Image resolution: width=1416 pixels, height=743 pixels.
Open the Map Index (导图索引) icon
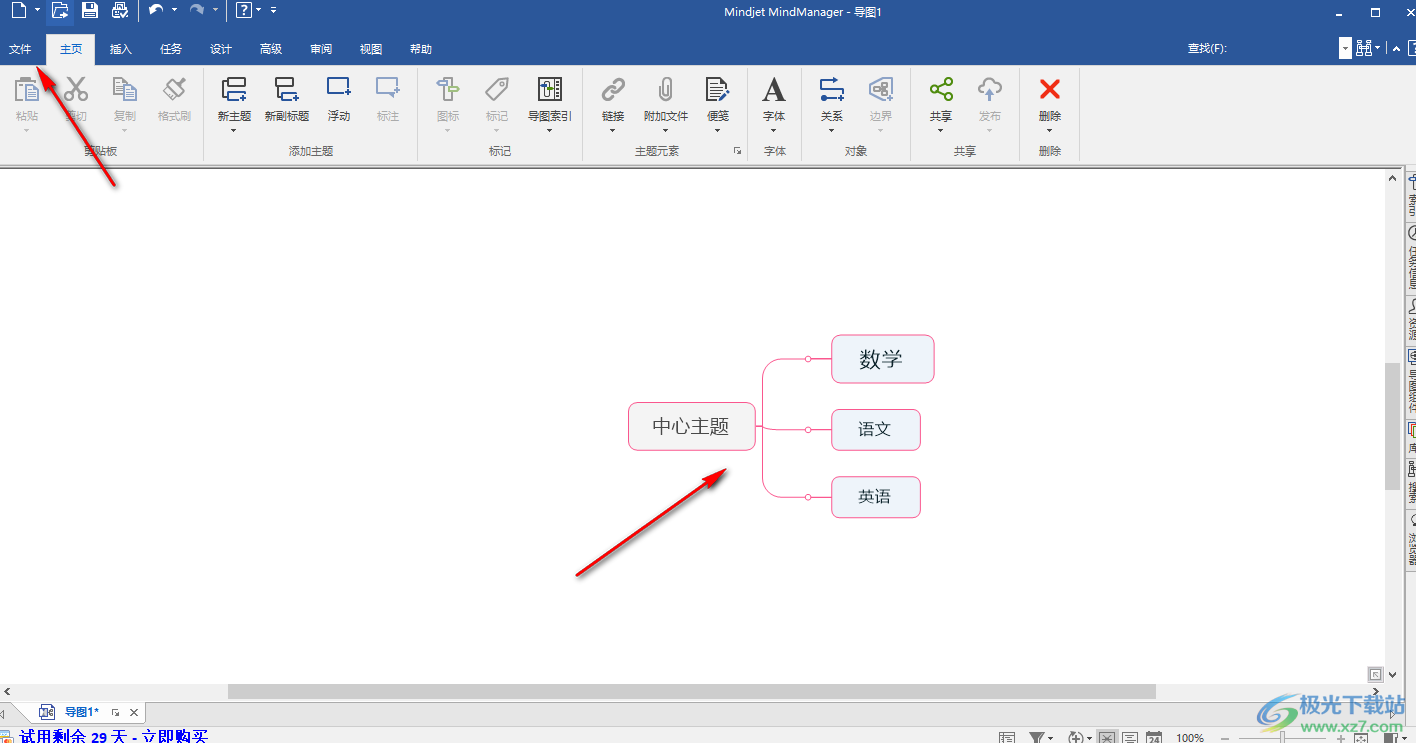click(x=550, y=90)
